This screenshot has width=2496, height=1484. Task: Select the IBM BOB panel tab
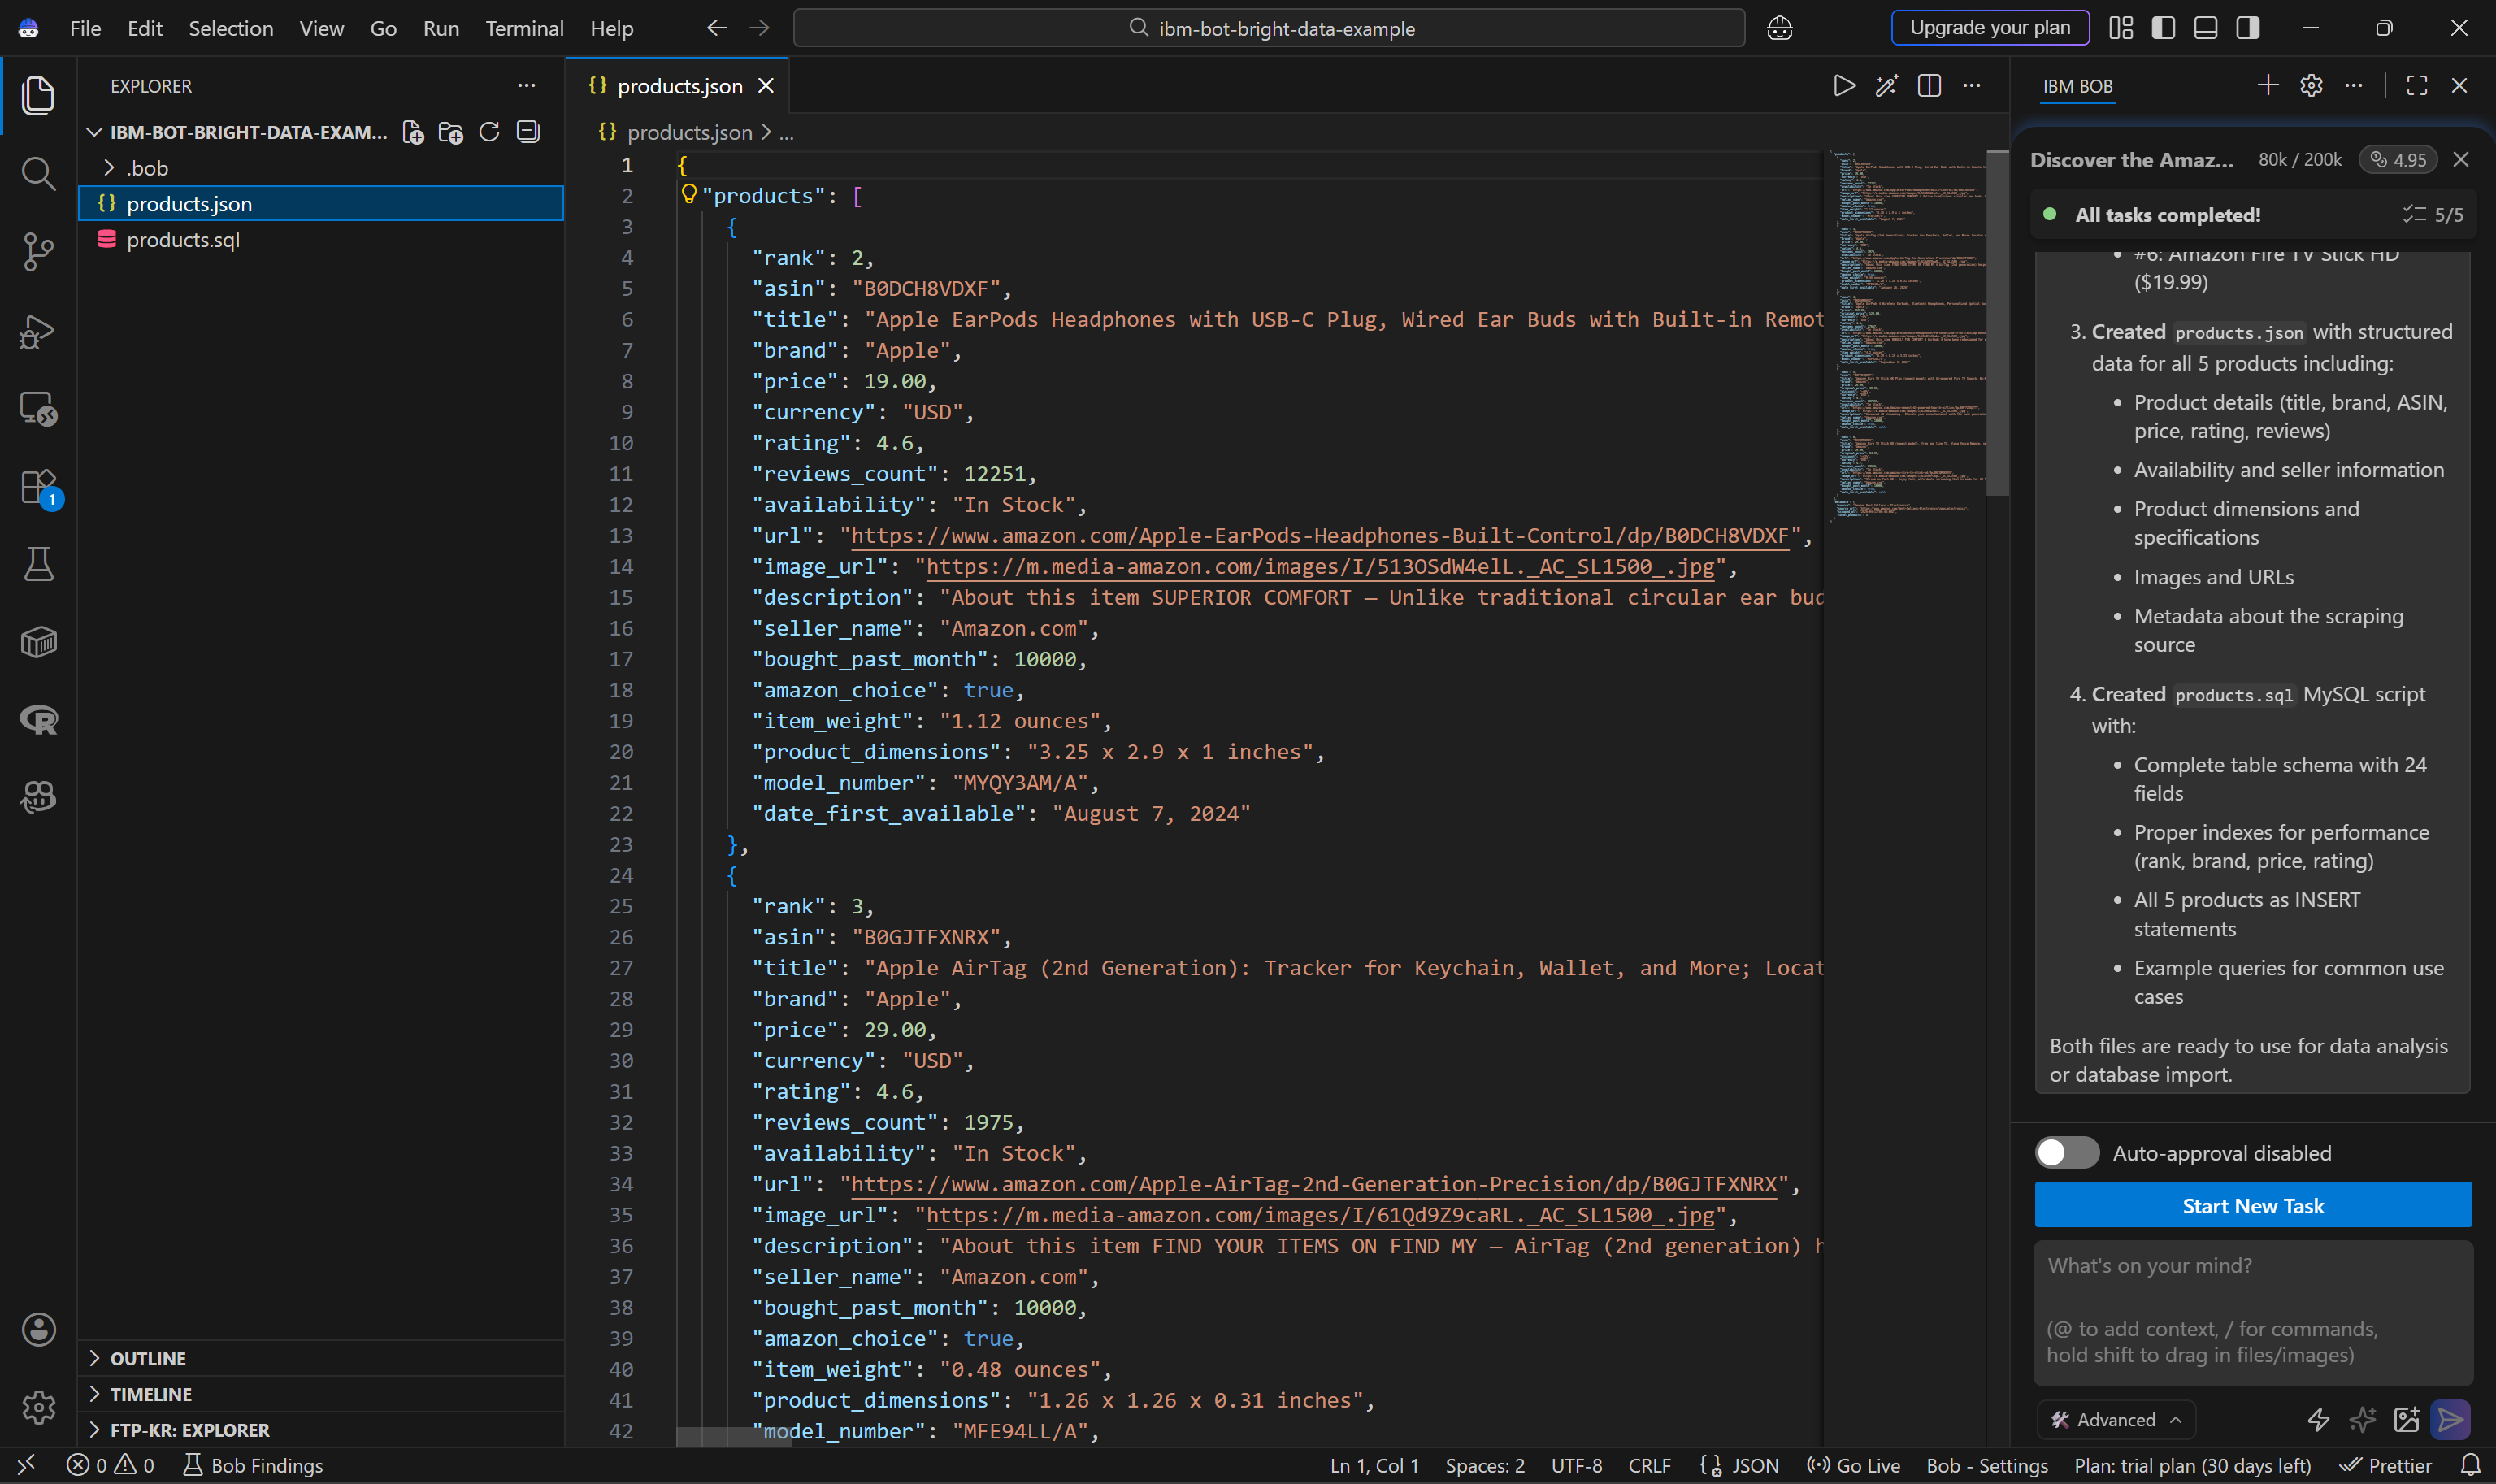[x=2077, y=86]
